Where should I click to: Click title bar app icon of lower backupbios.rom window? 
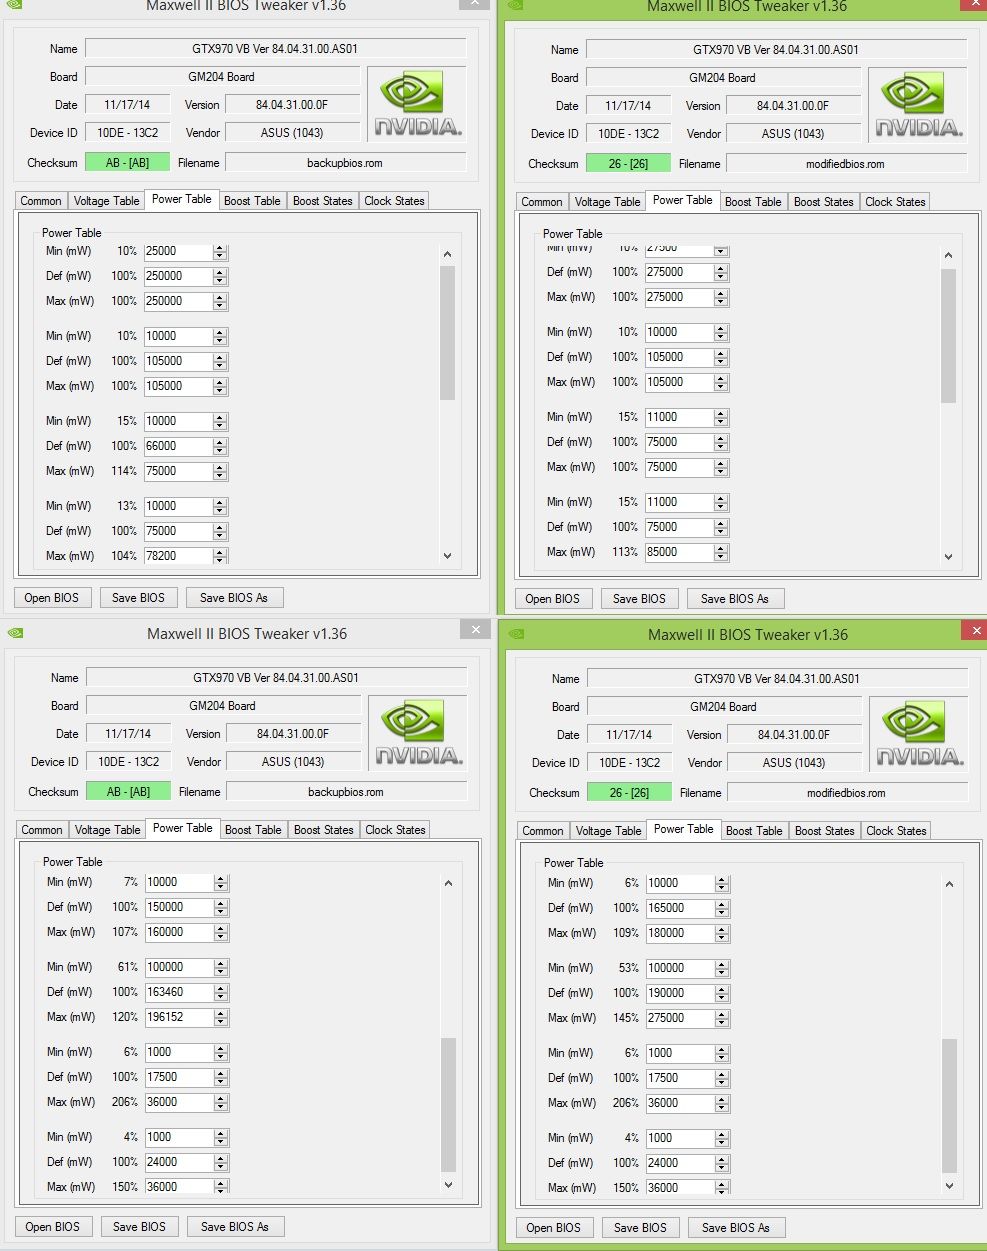[15, 632]
